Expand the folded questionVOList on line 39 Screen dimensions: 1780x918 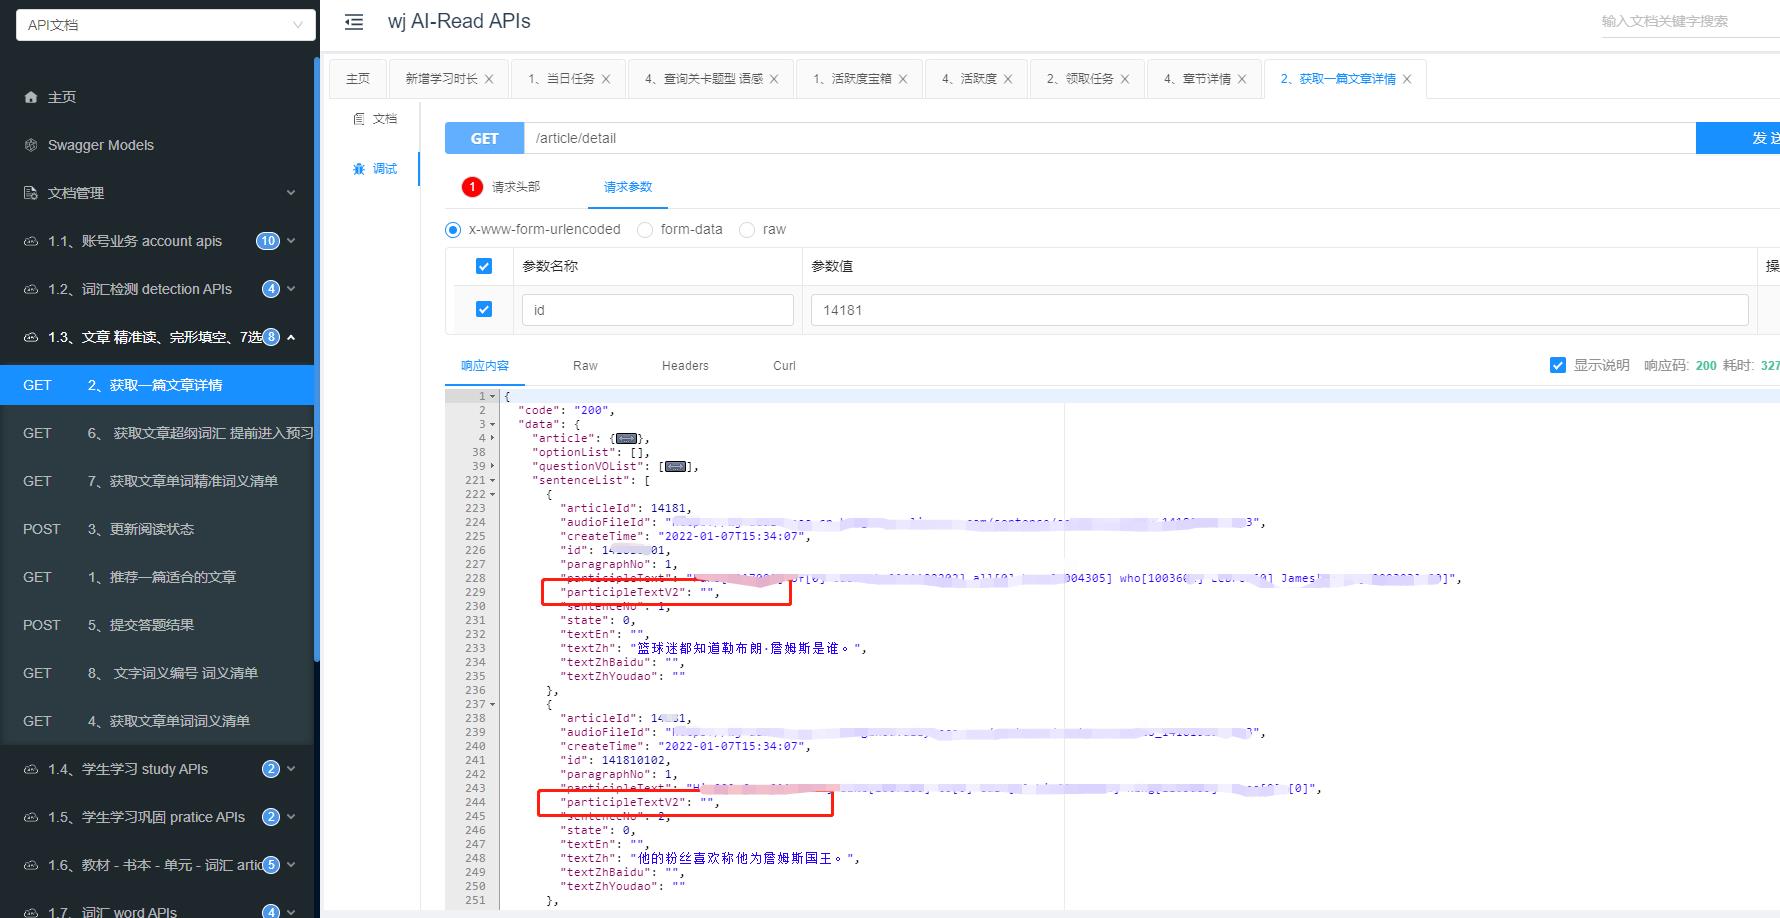pos(492,466)
